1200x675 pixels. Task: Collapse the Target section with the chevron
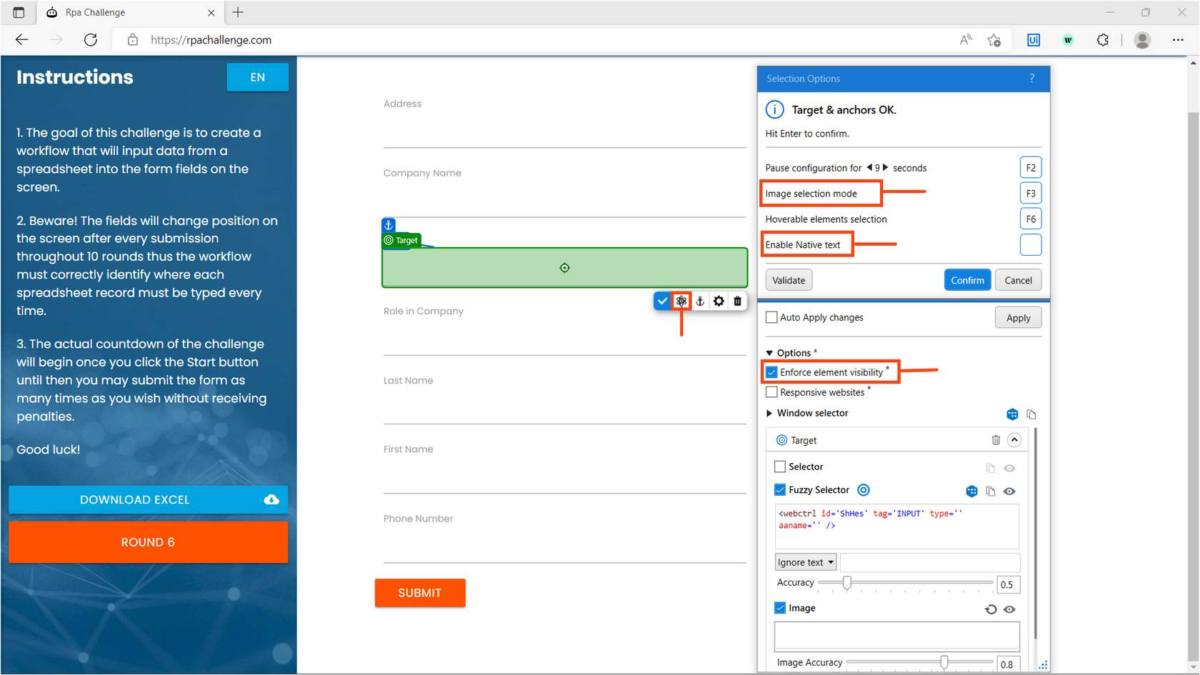coord(1014,440)
